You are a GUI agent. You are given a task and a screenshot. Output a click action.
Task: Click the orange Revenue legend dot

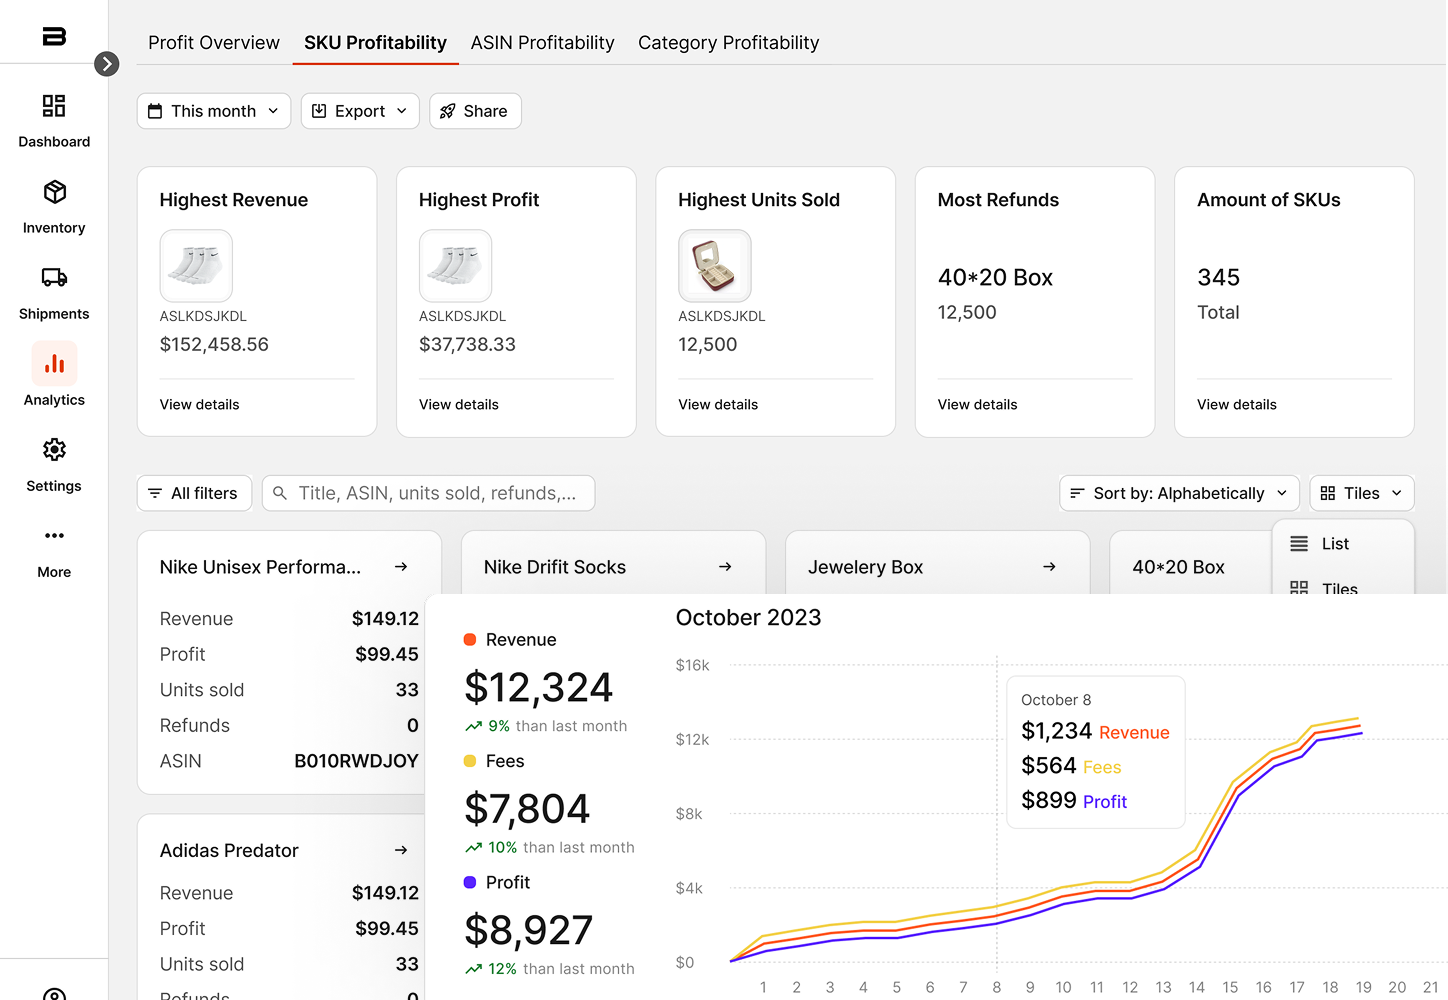[x=470, y=639]
